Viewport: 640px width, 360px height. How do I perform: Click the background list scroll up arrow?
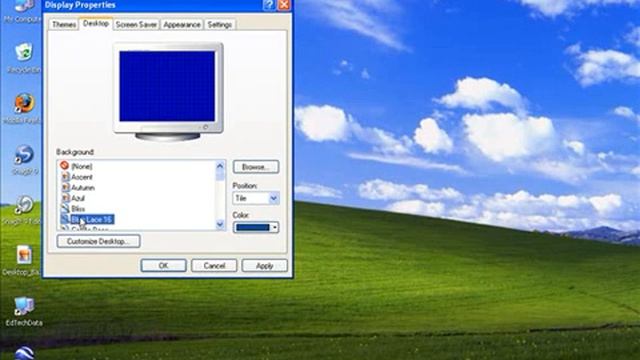(220, 166)
